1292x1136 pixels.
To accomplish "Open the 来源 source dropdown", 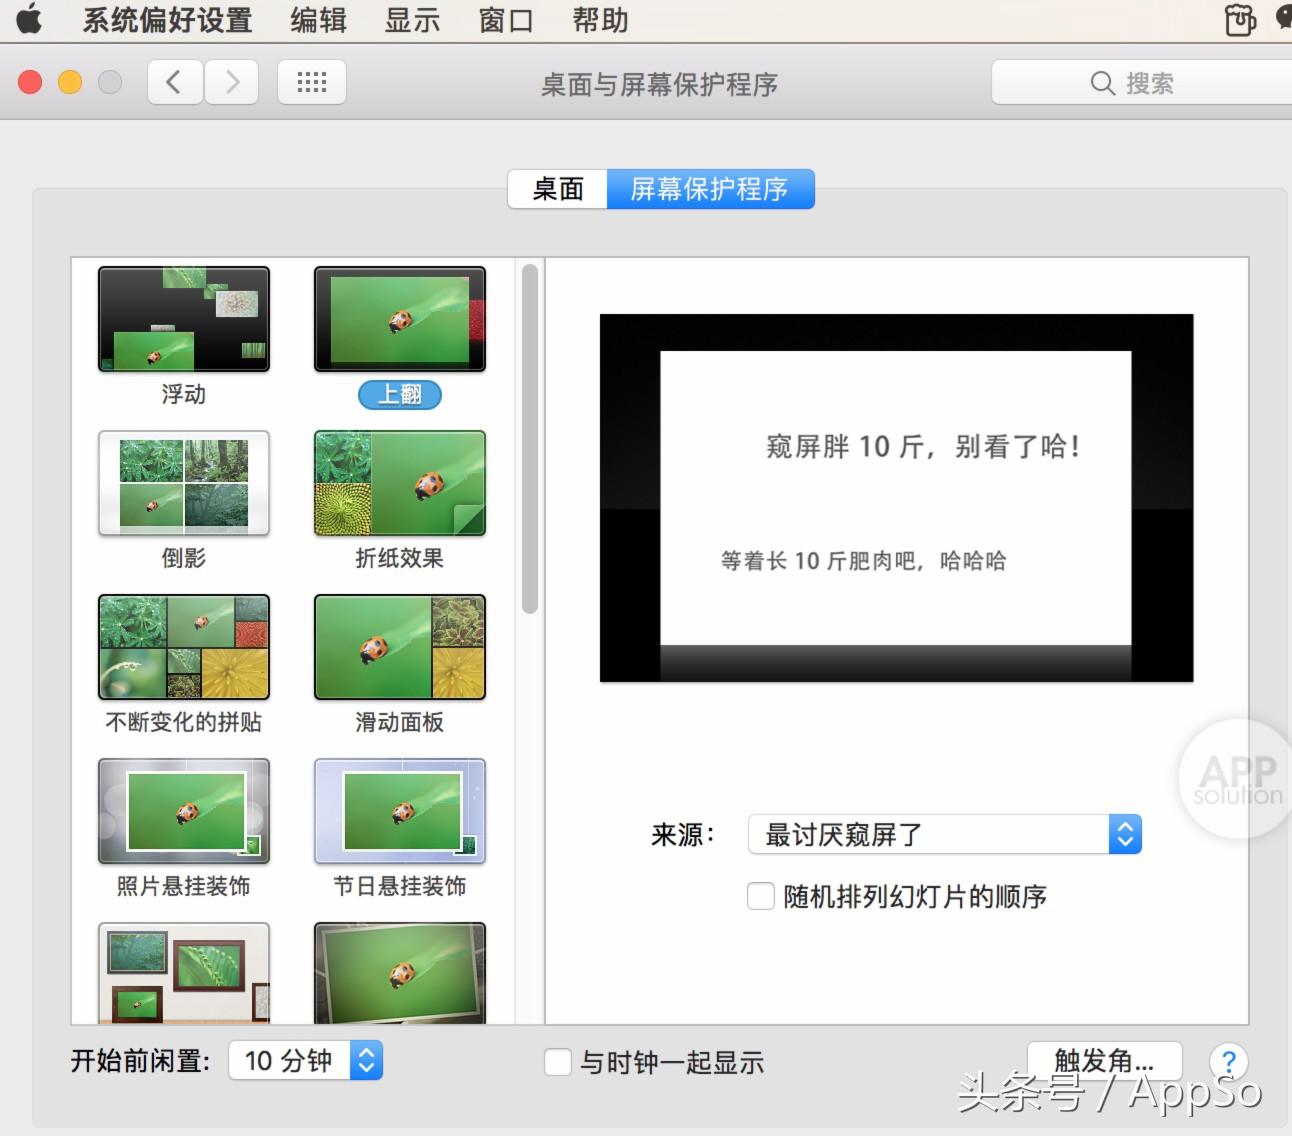I will click(945, 834).
